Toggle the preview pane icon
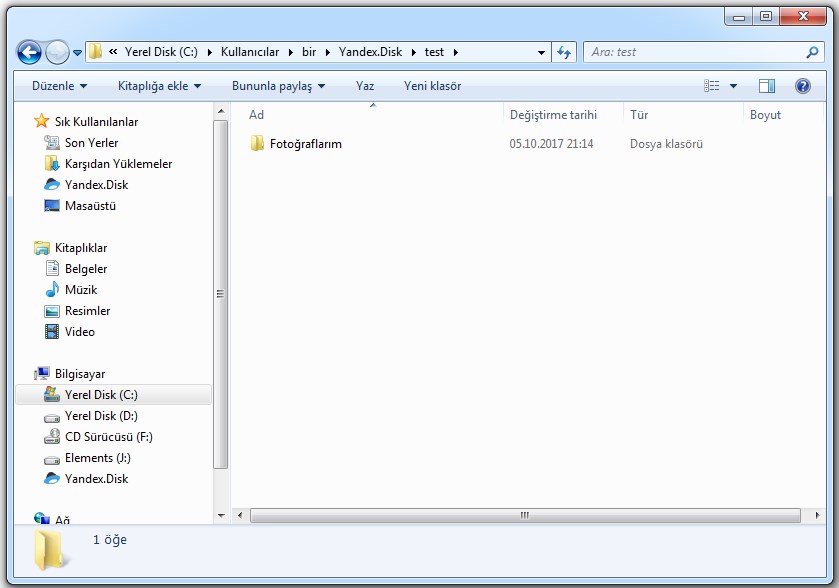839x588 pixels. click(767, 86)
